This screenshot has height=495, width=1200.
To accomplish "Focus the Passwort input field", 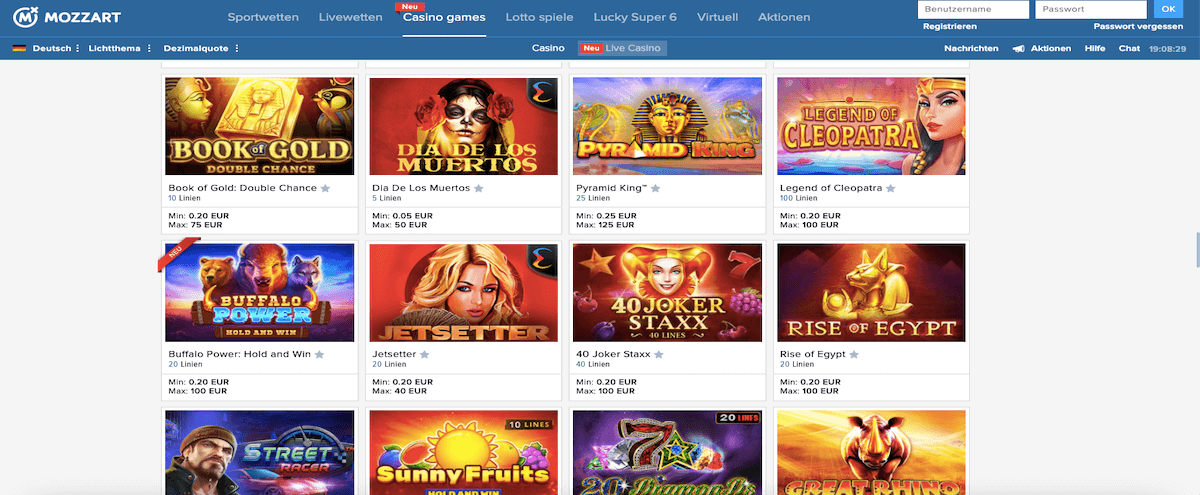I will point(1091,10).
